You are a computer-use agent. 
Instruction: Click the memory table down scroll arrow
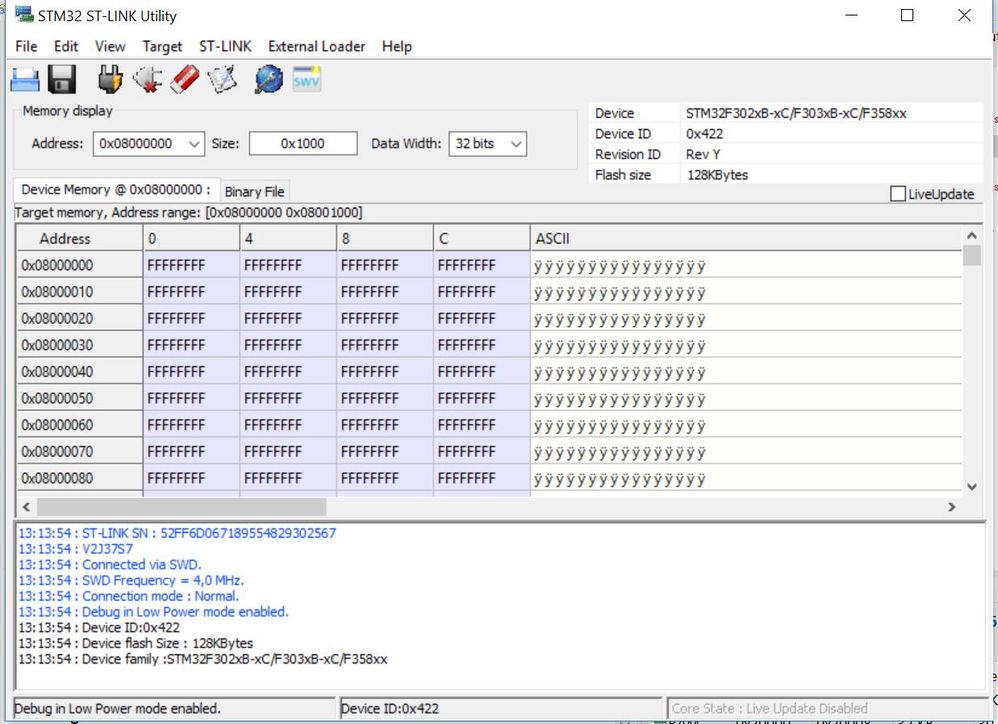tap(971, 486)
